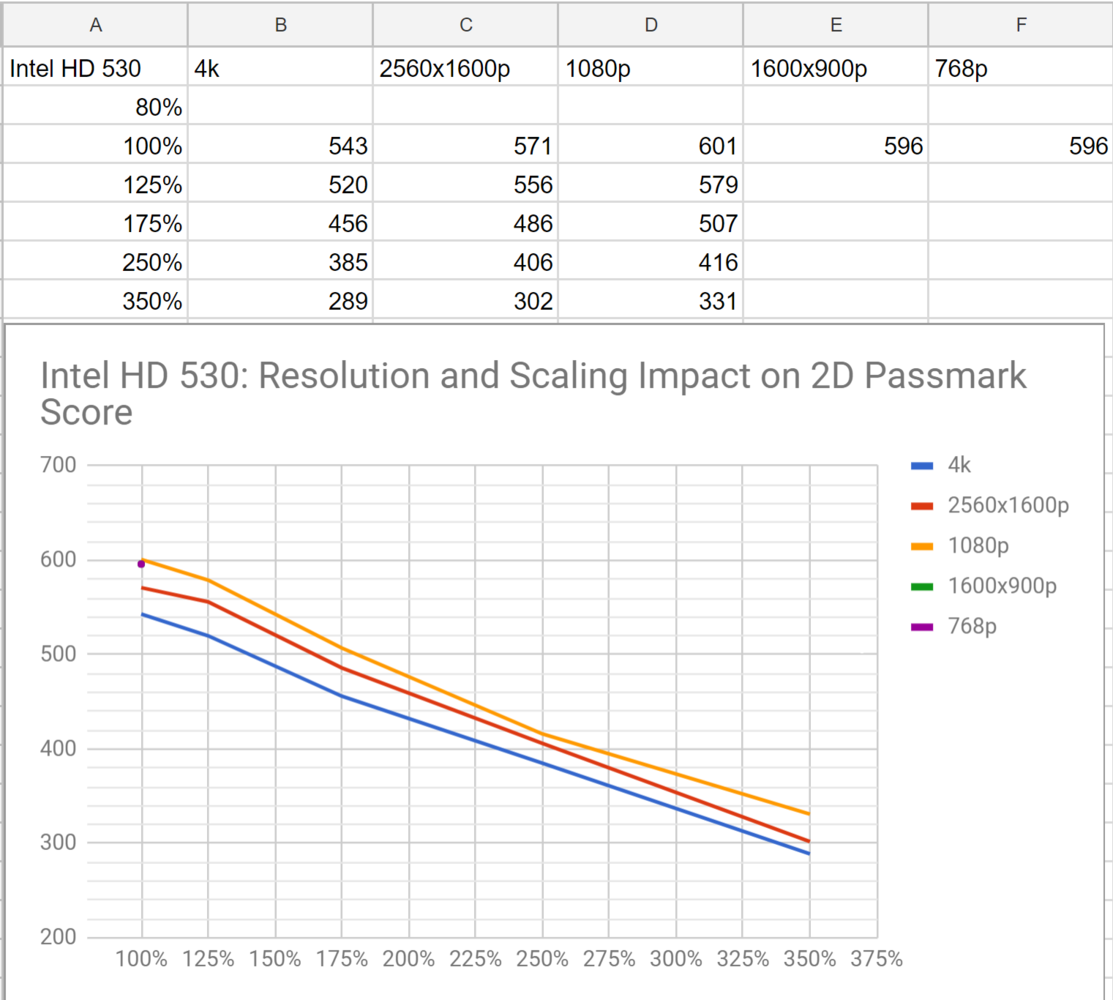The height and width of the screenshot is (1000, 1113).
Task: Click the '4k' header cell in row one
Action: [x=280, y=67]
